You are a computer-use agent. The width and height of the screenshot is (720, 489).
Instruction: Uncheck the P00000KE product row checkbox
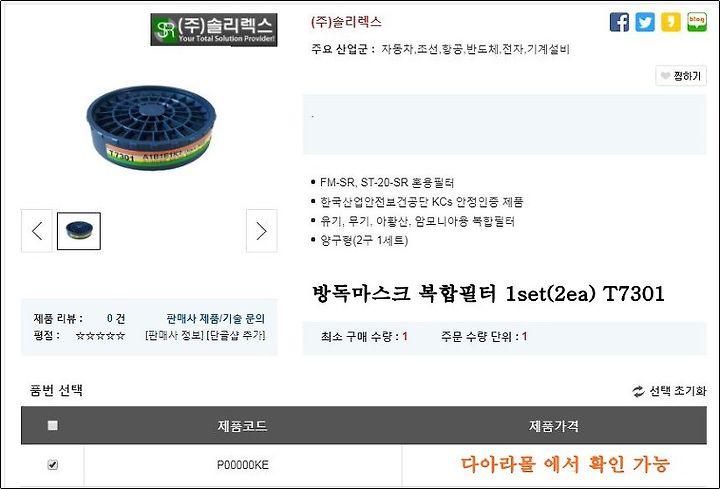(53, 465)
